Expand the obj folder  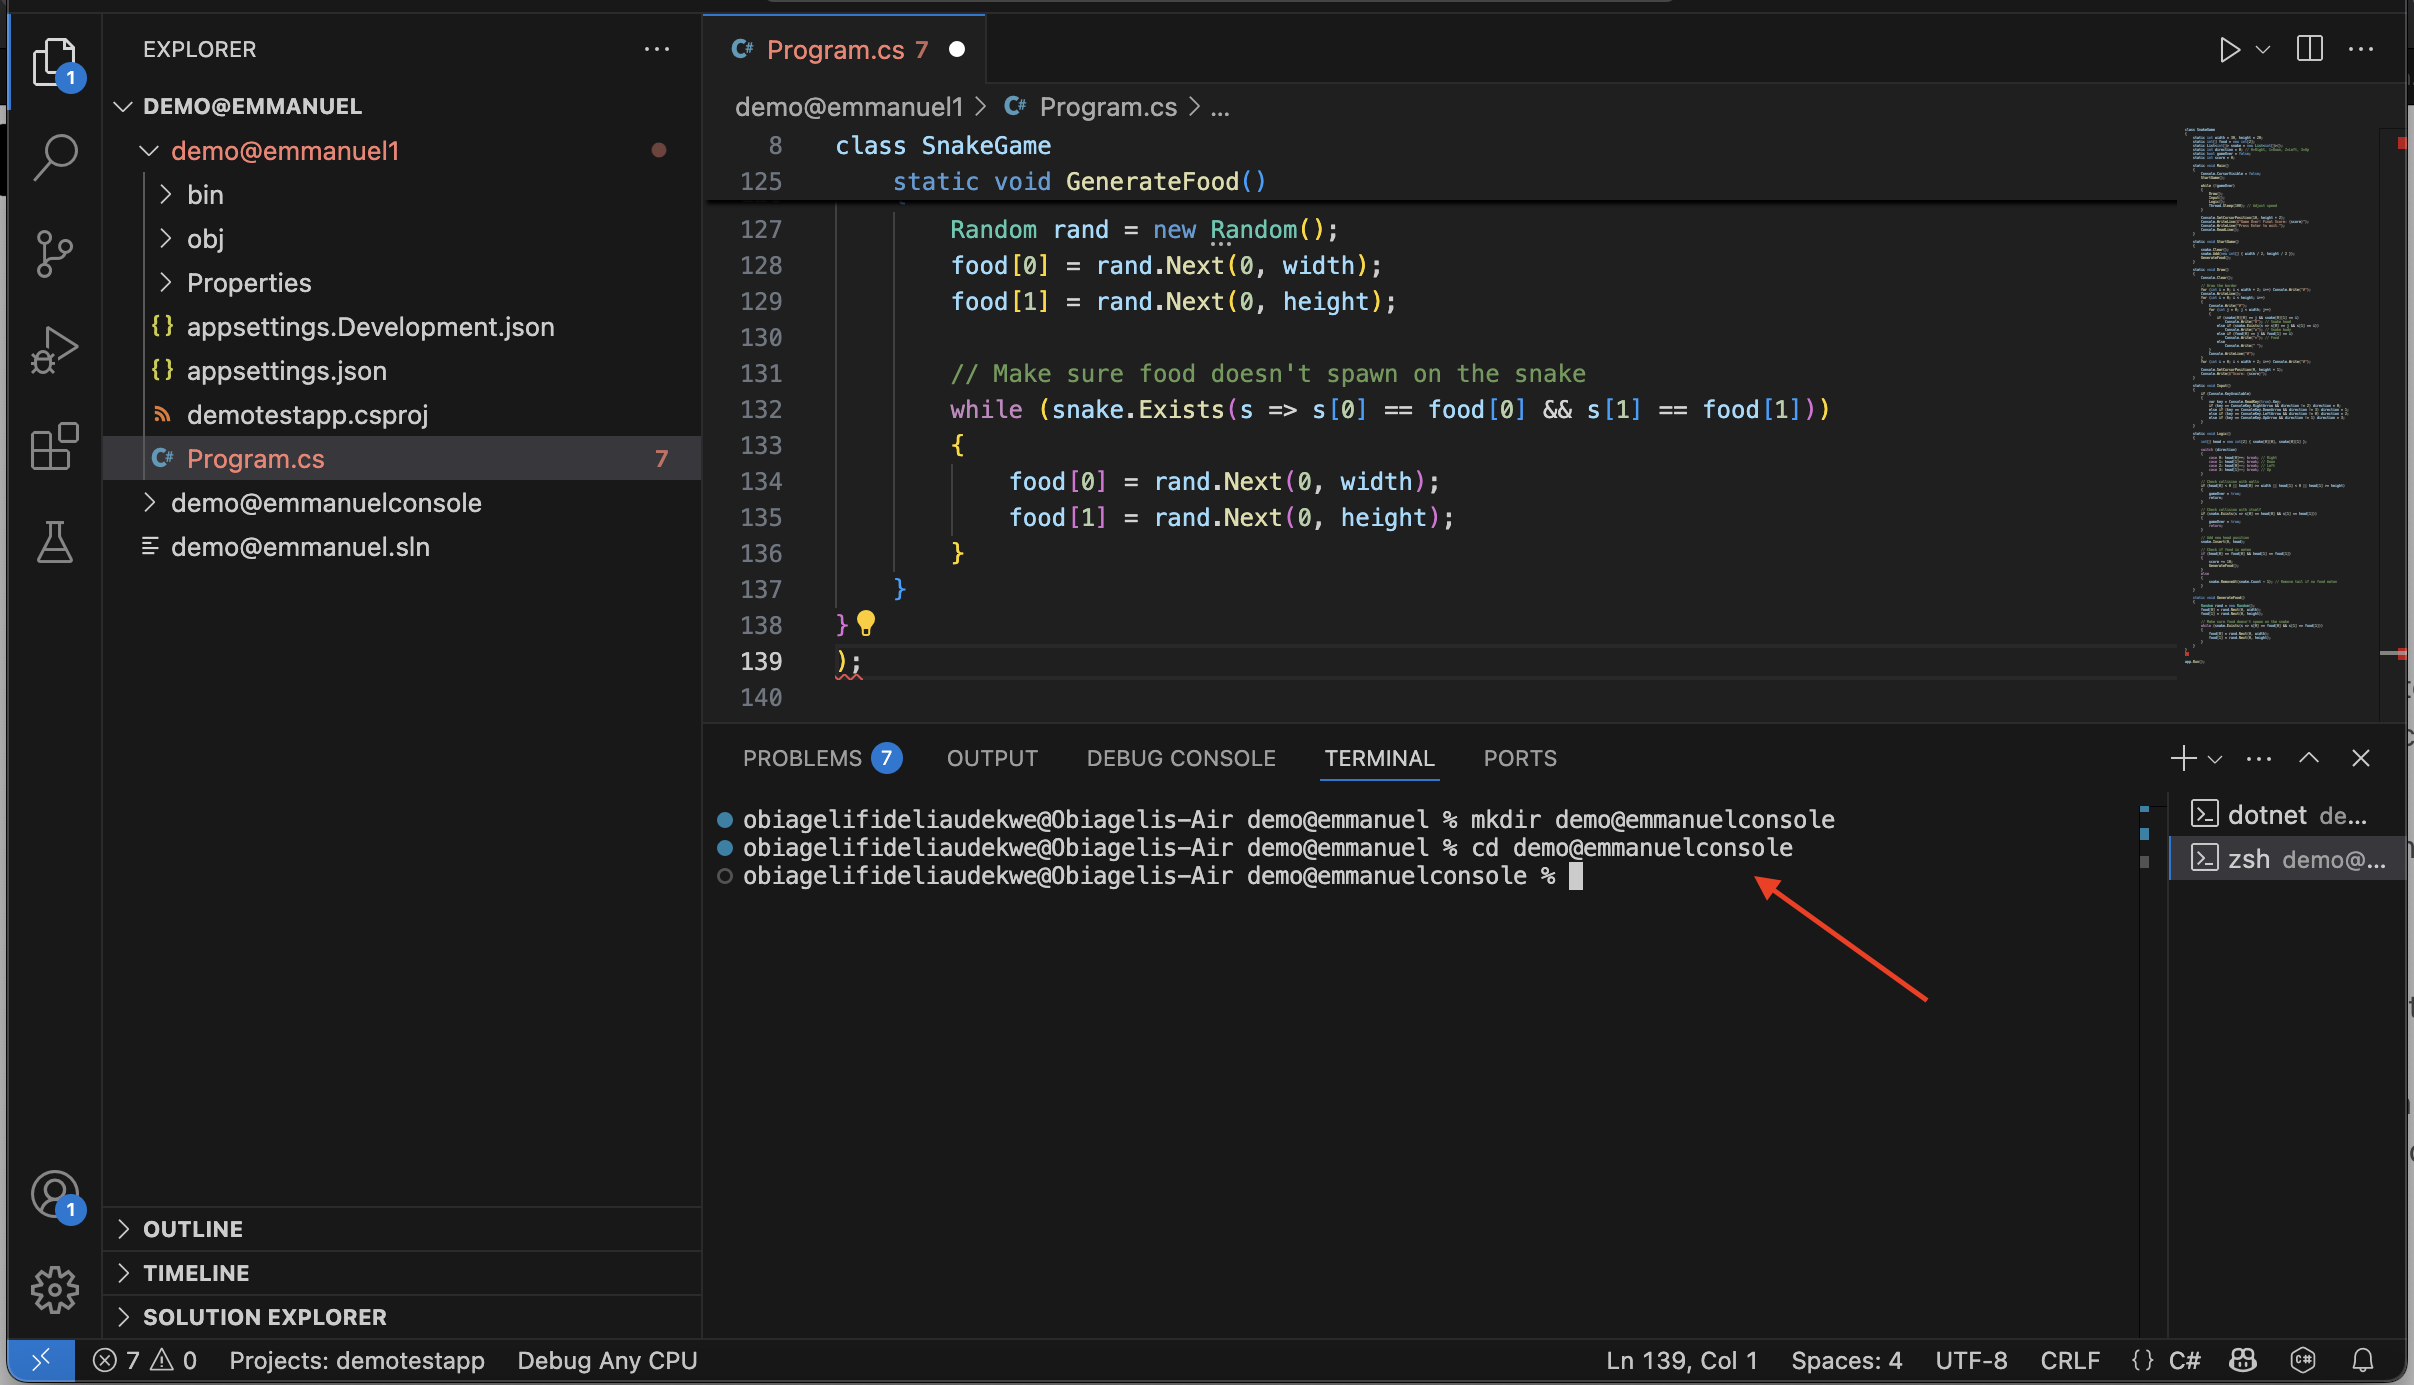[402, 238]
